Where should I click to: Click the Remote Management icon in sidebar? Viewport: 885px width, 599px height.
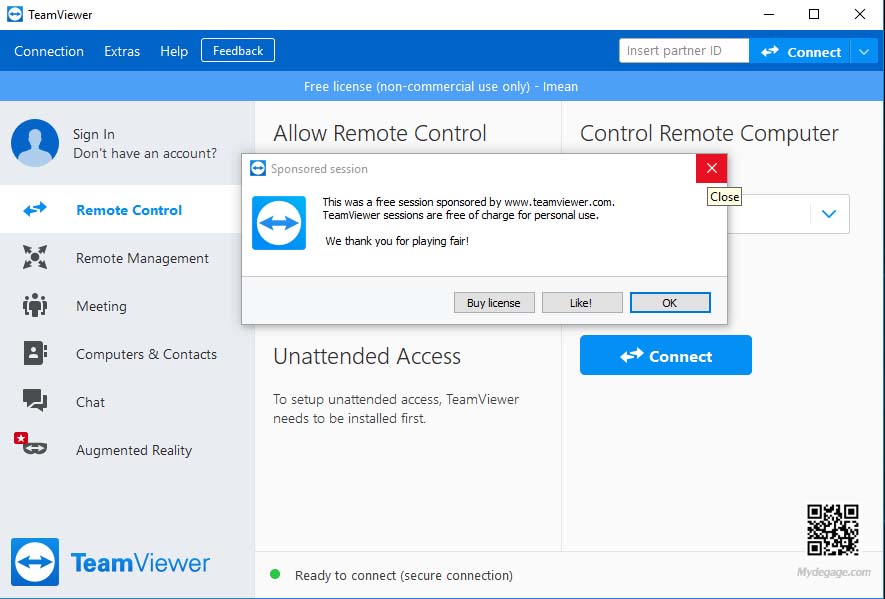[35, 257]
